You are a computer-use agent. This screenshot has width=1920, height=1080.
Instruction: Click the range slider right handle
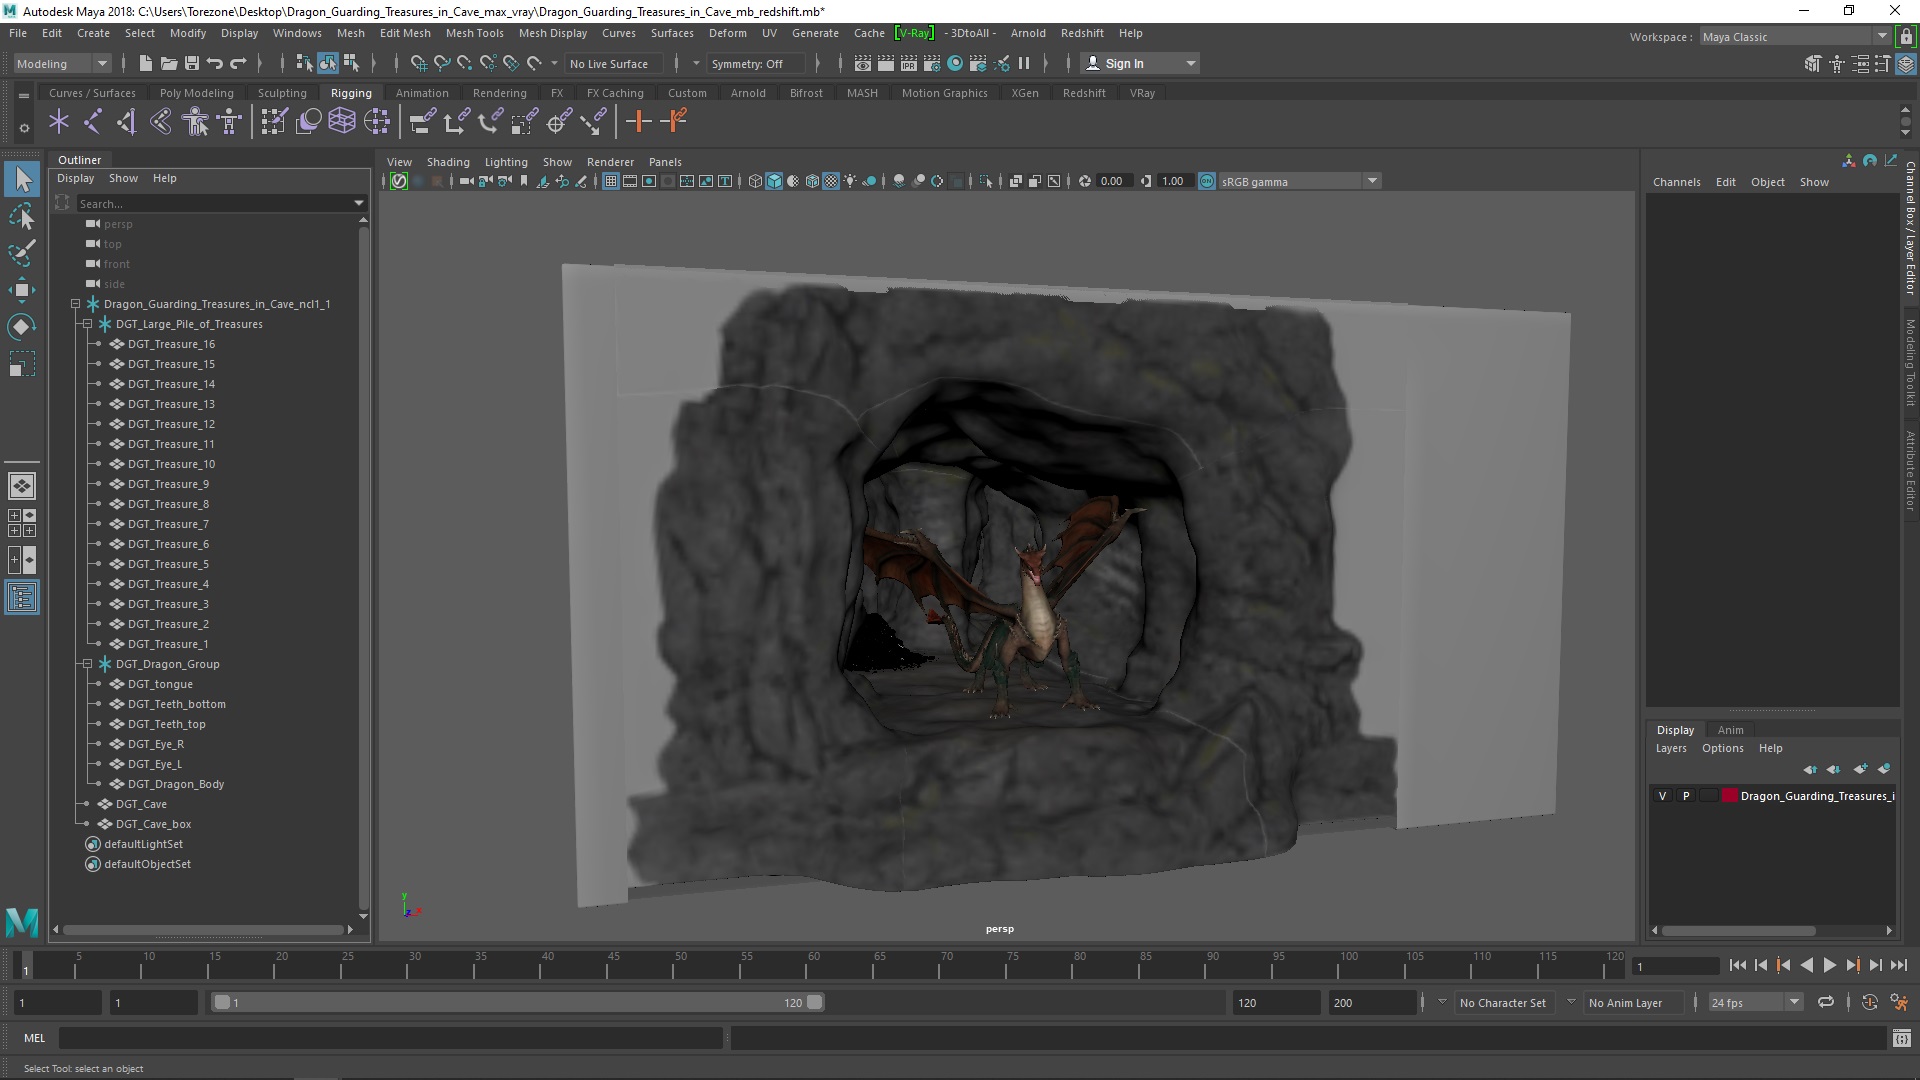point(815,1002)
